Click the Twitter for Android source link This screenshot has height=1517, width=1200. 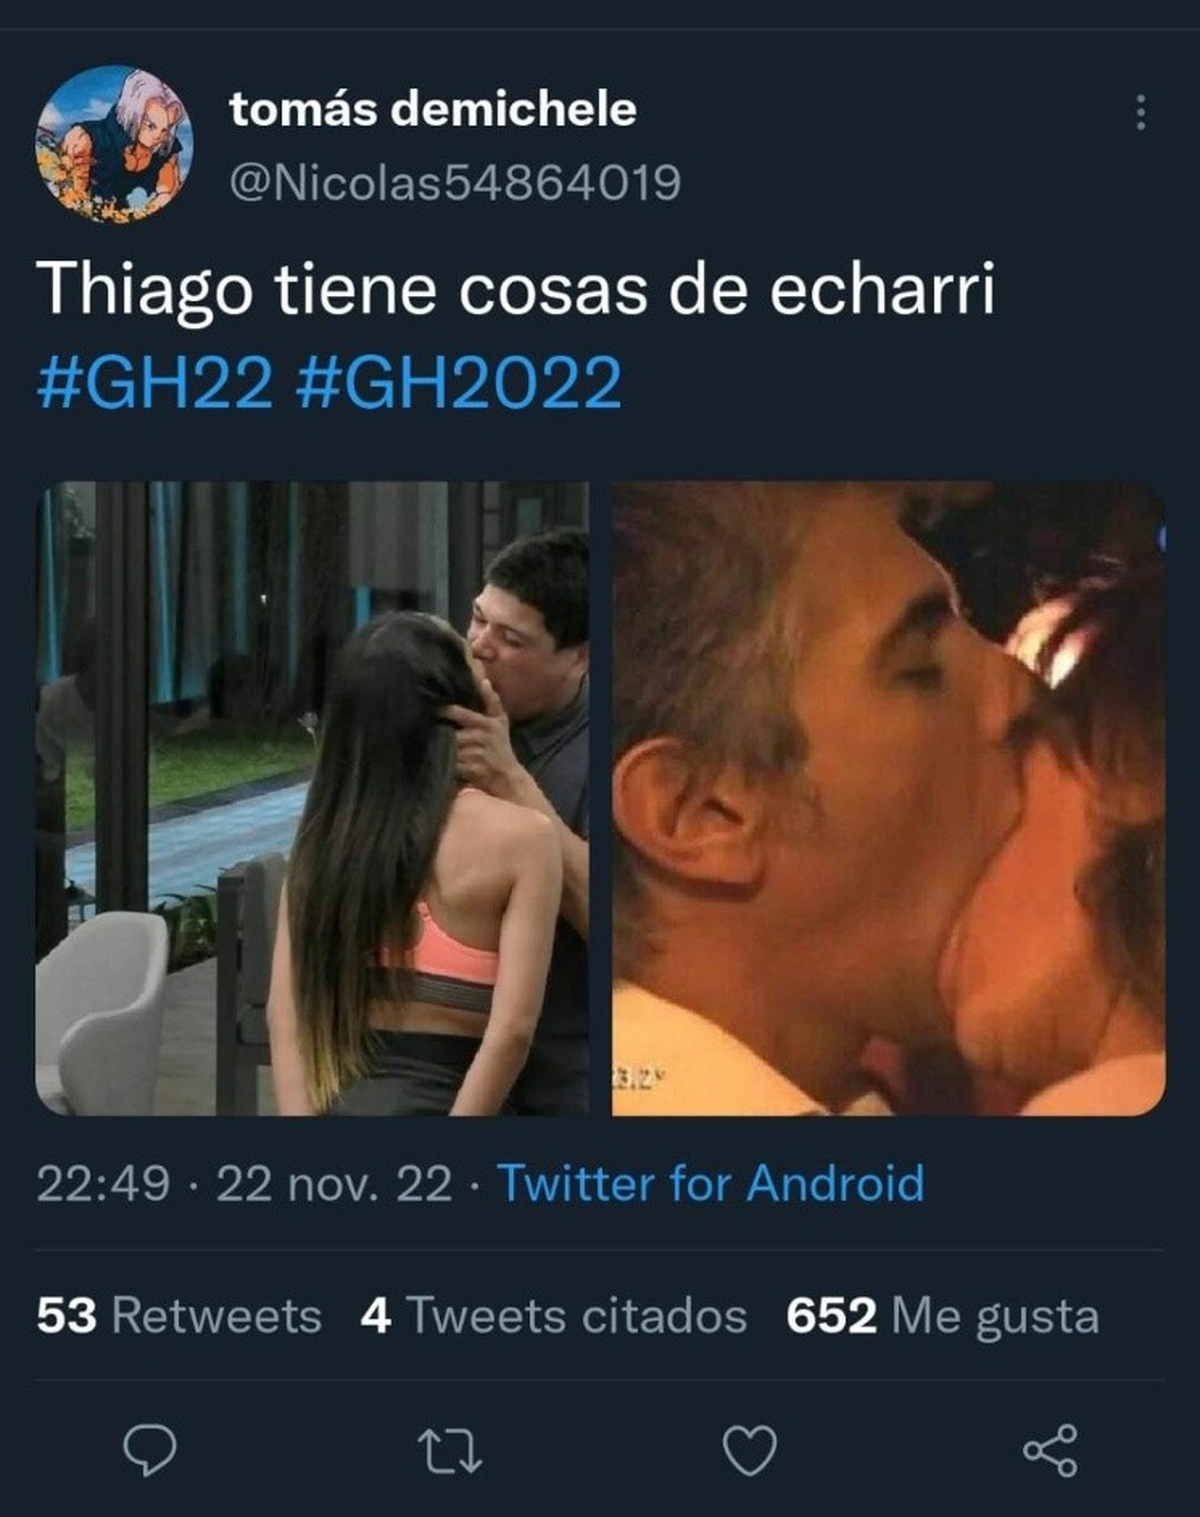click(x=711, y=1183)
